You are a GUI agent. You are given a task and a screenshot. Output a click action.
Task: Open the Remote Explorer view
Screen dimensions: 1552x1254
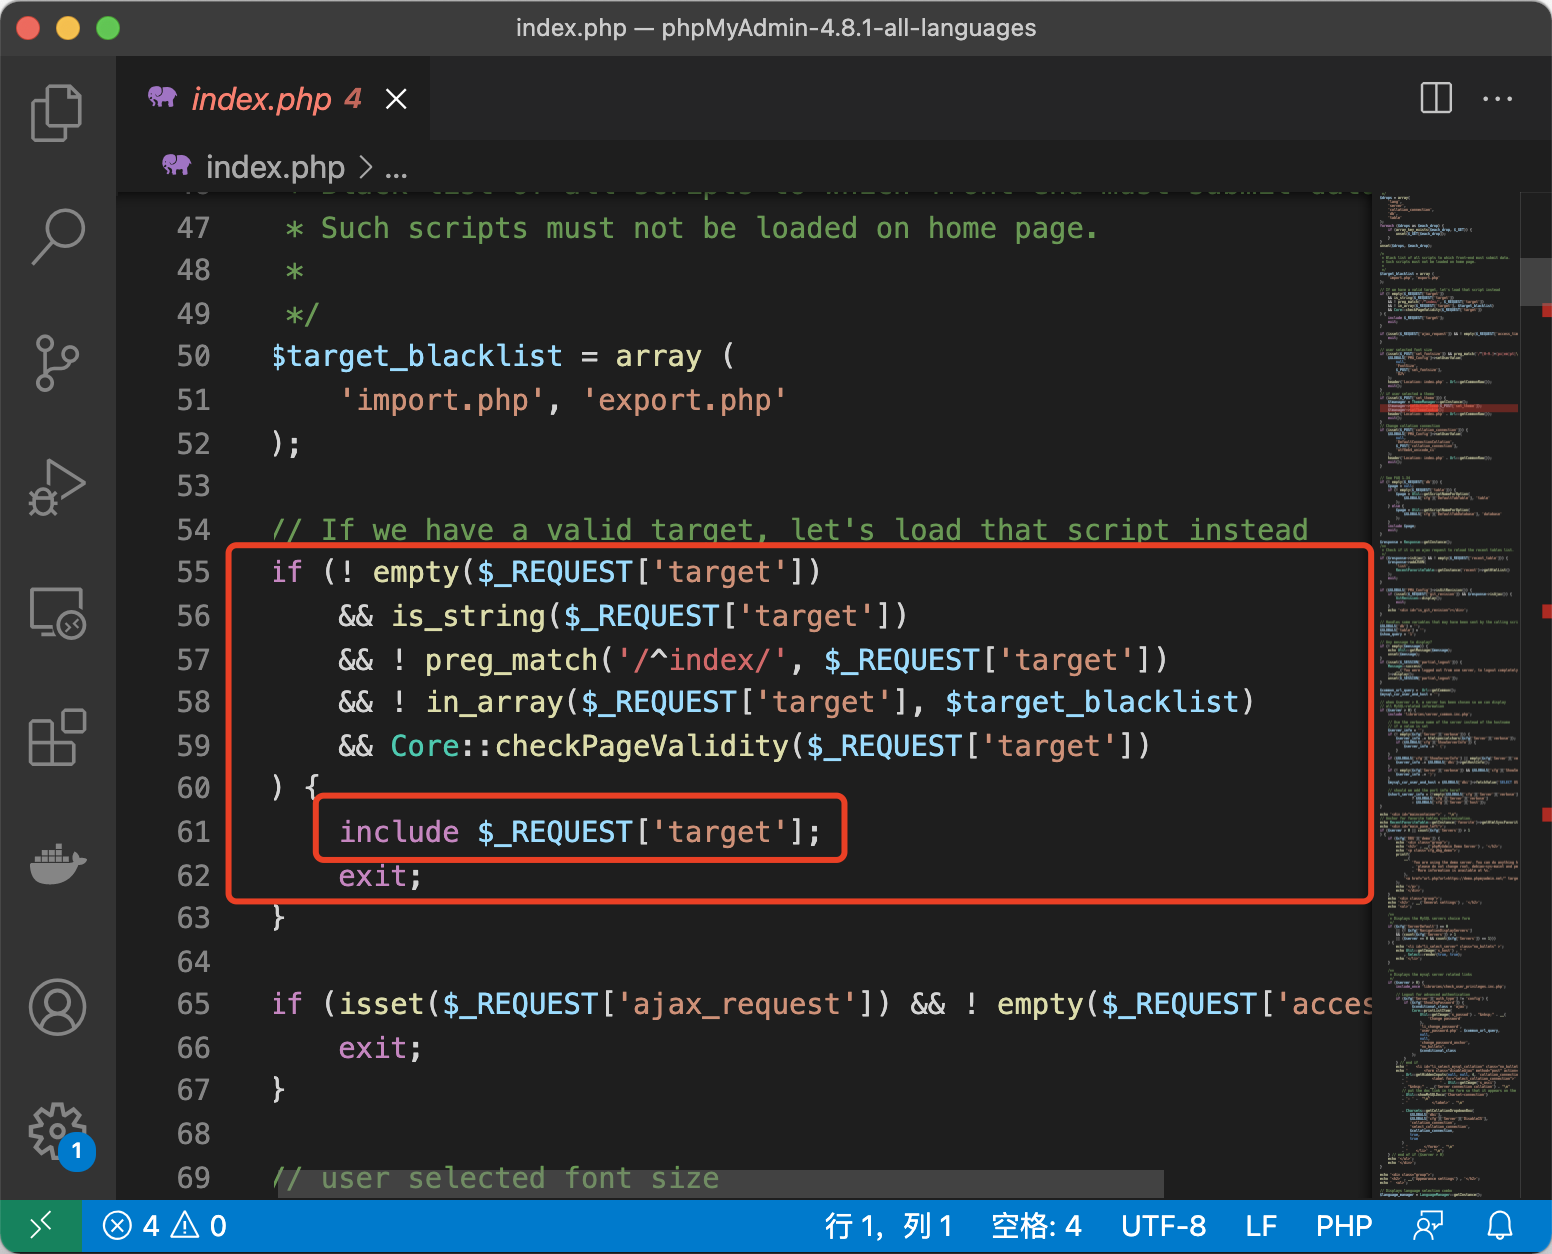(57, 612)
